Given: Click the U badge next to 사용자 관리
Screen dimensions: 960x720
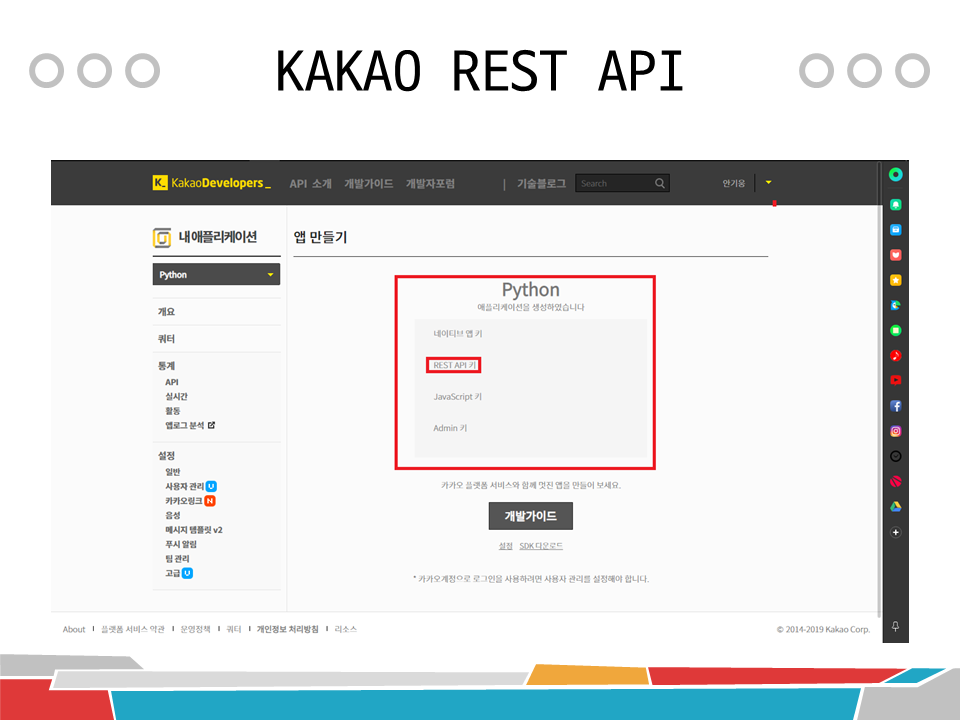Looking at the screenshot, I should click(x=211, y=486).
